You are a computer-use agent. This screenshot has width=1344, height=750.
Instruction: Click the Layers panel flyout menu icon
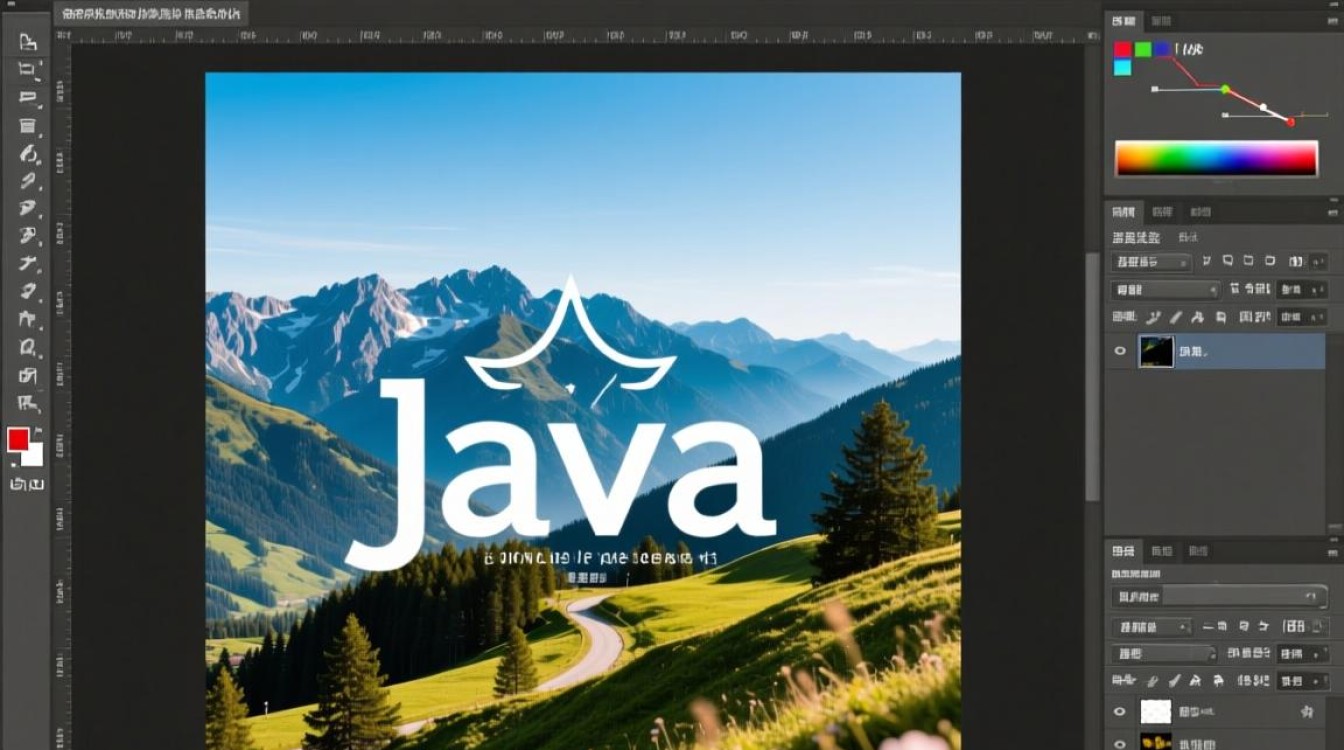point(1331,213)
